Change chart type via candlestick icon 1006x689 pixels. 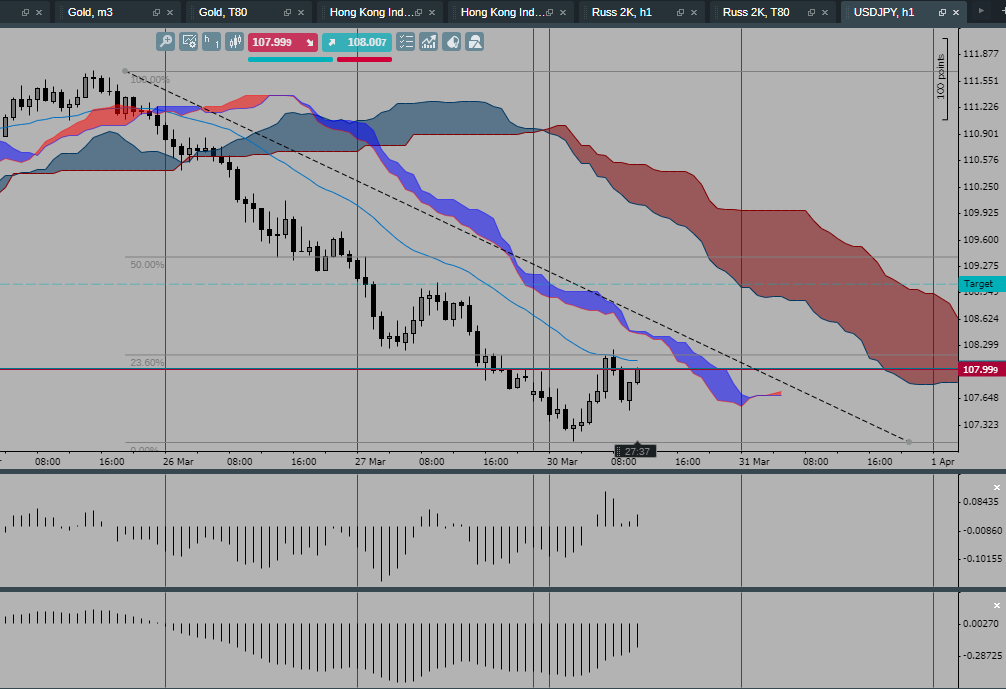[x=235, y=42]
